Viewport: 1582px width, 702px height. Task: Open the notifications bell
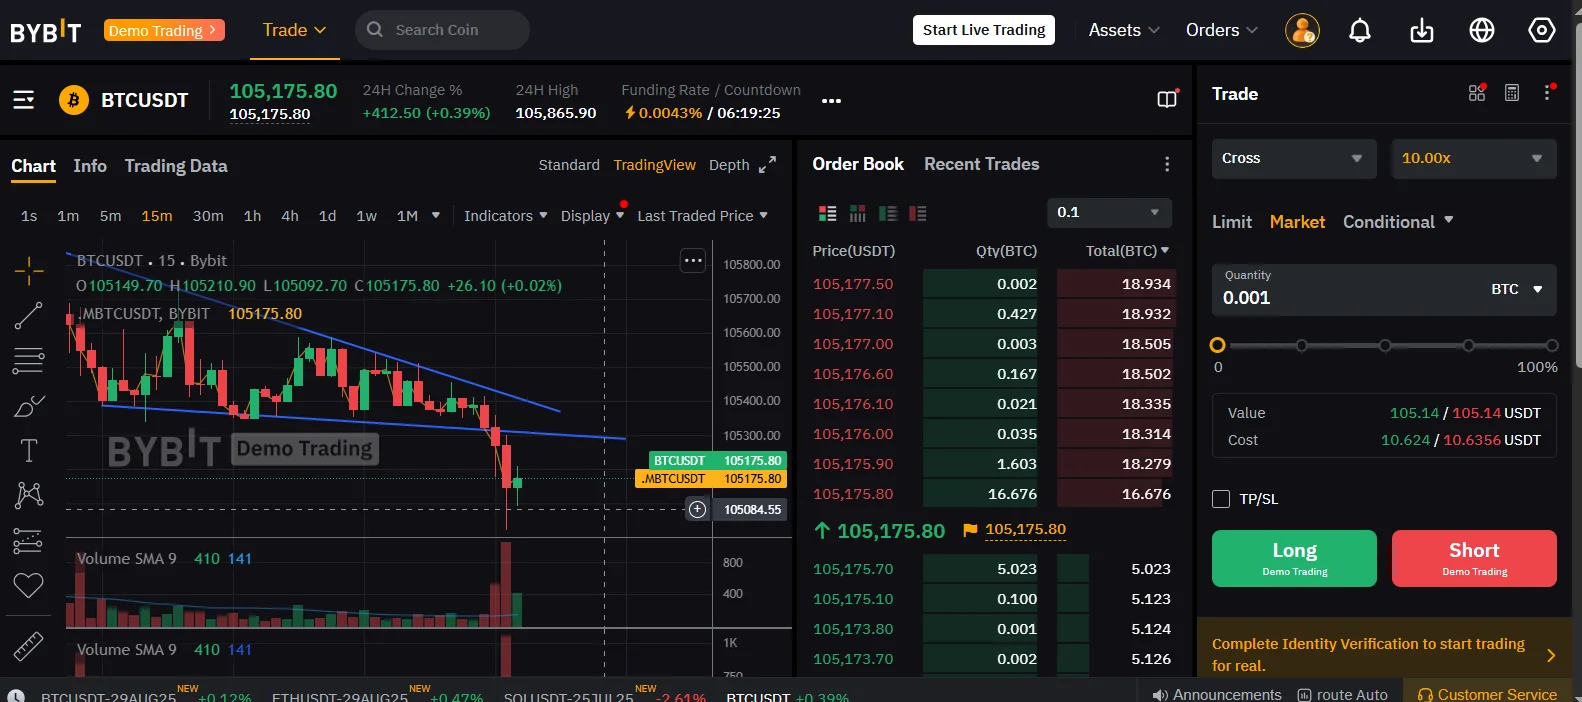[1359, 31]
